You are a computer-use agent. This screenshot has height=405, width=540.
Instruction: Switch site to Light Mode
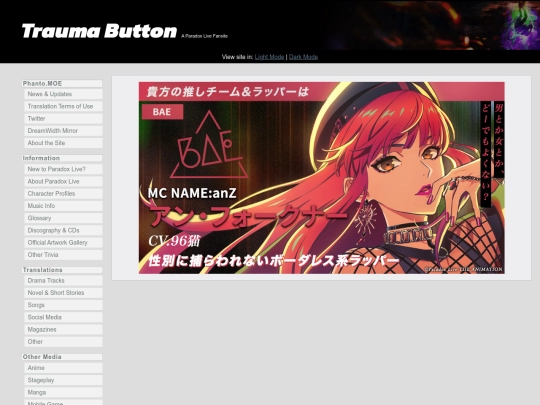pos(269,57)
